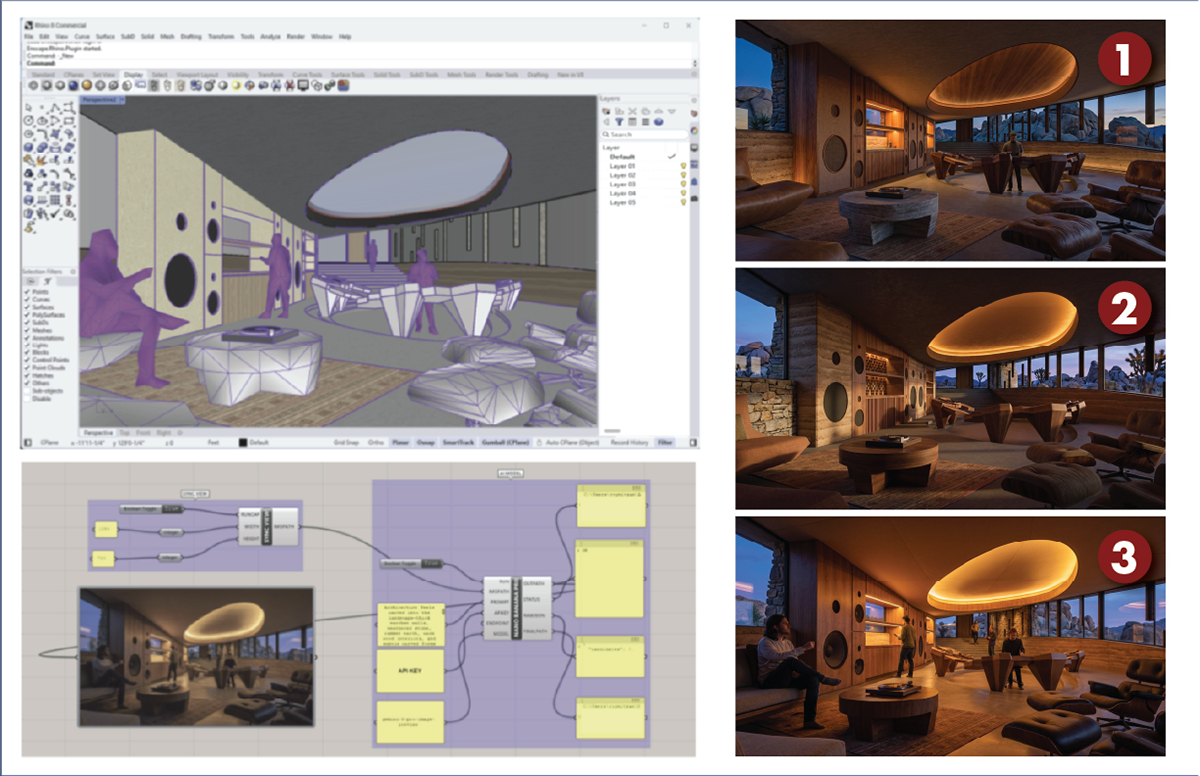Move layer down with the down triangle icon
This screenshot has width=1200, height=776.
672,111
